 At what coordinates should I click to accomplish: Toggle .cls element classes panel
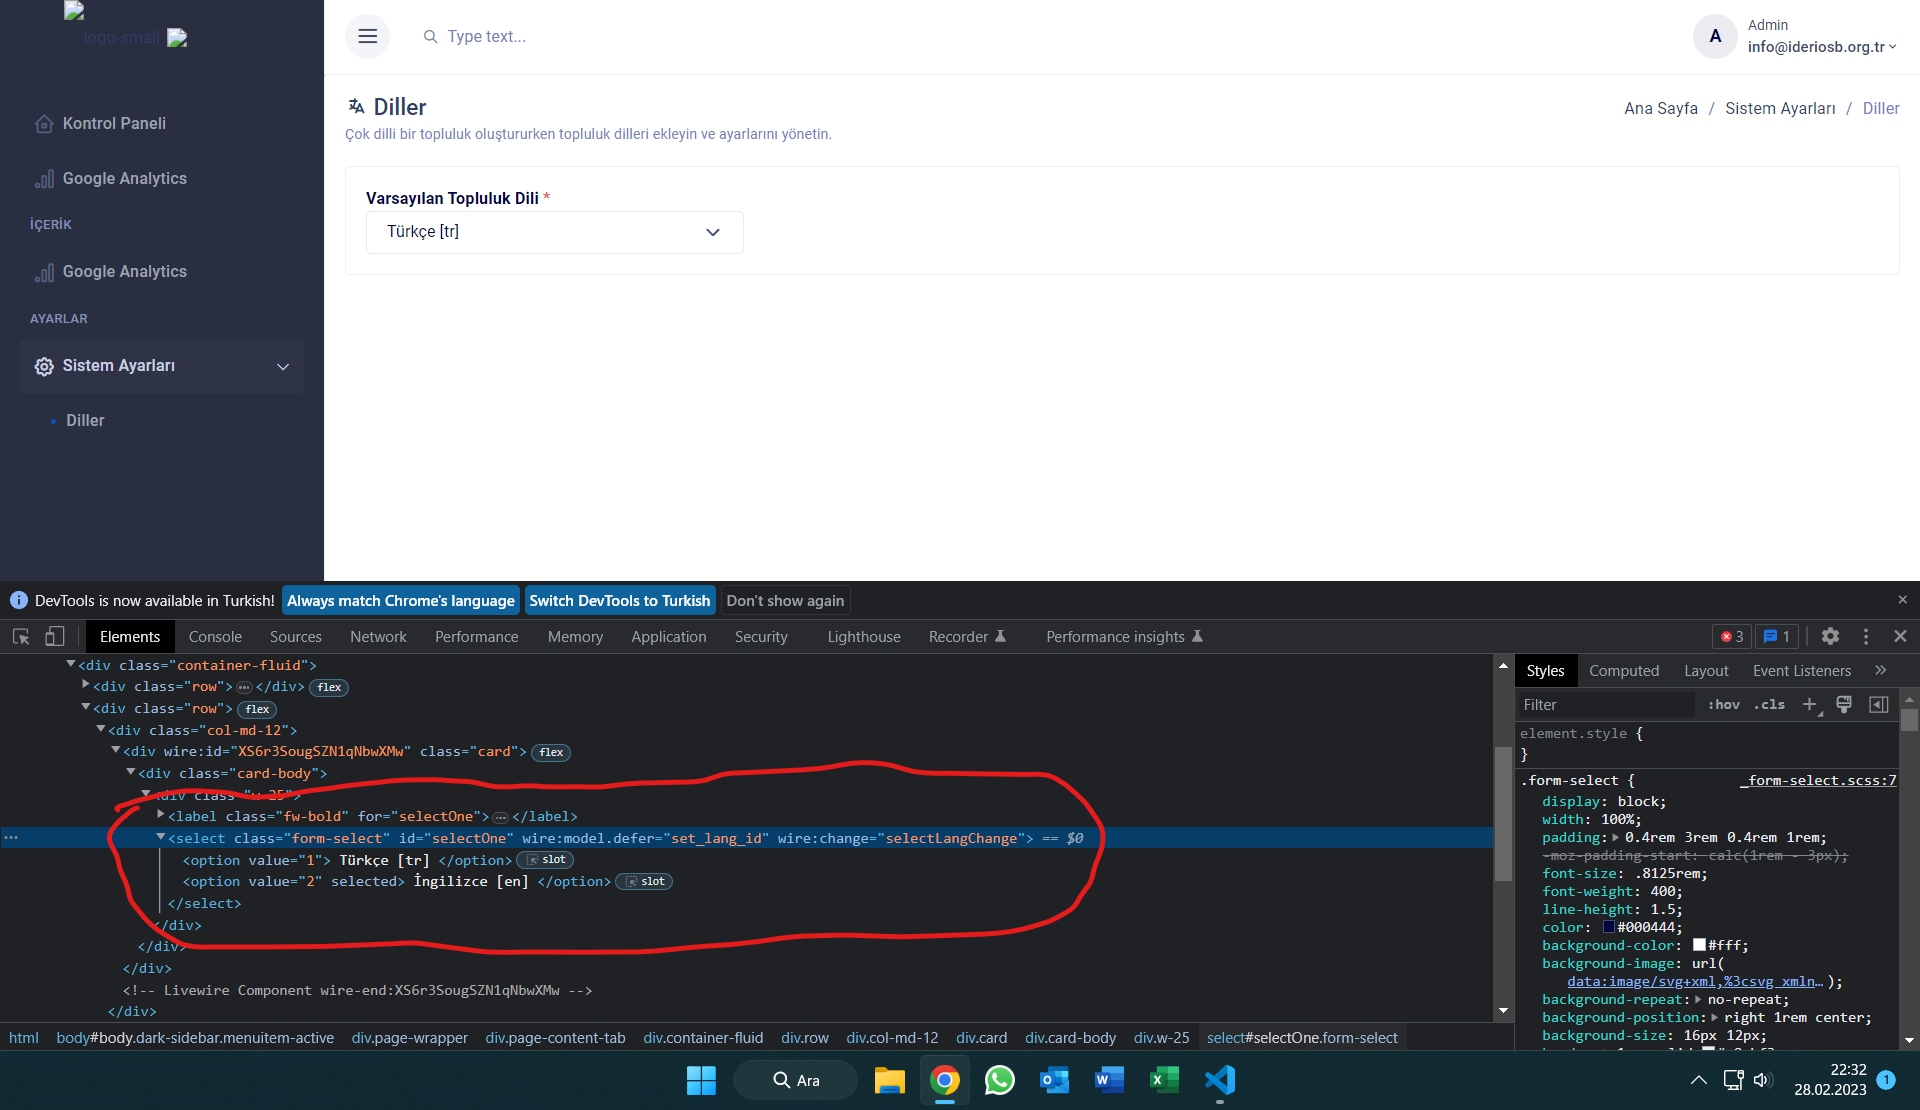coord(1769,704)
